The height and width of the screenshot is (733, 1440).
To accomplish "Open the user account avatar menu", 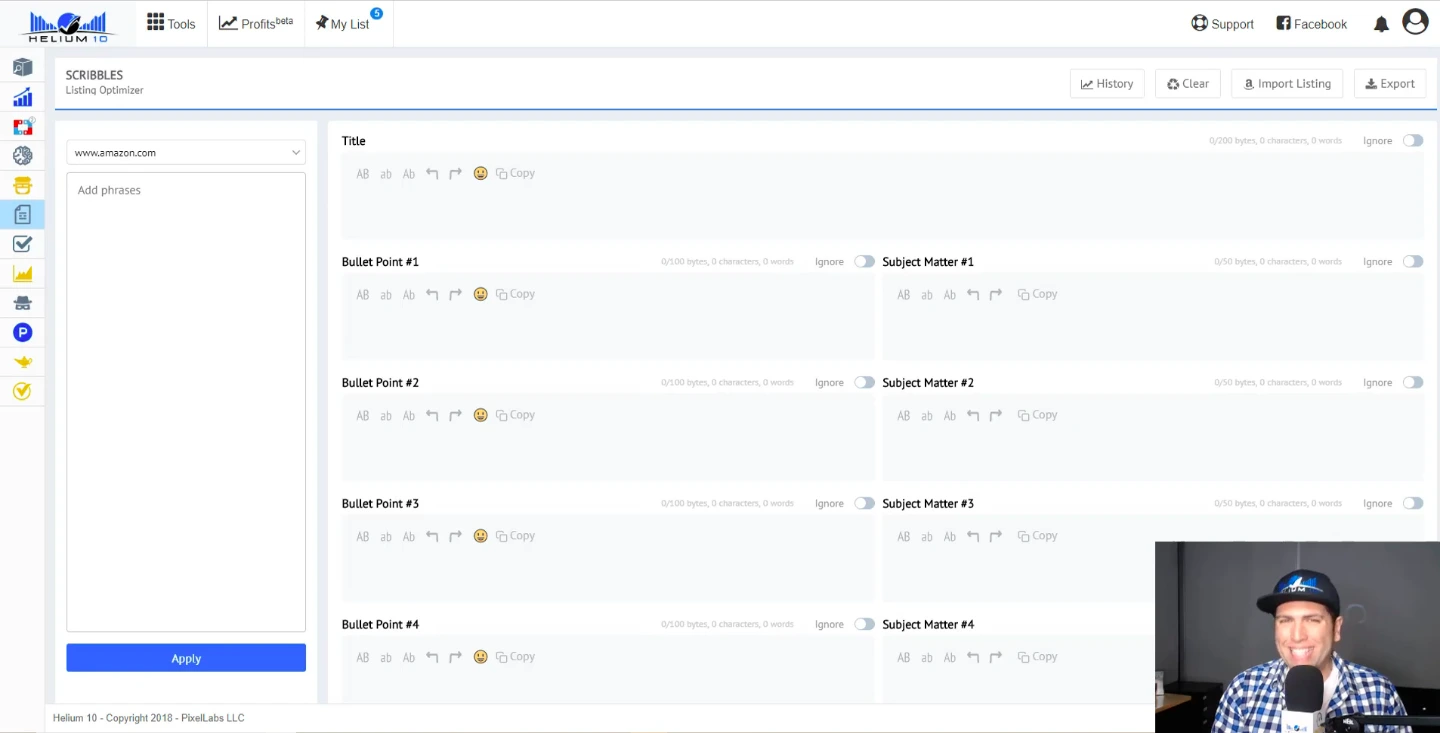I will click(1415, 22).
